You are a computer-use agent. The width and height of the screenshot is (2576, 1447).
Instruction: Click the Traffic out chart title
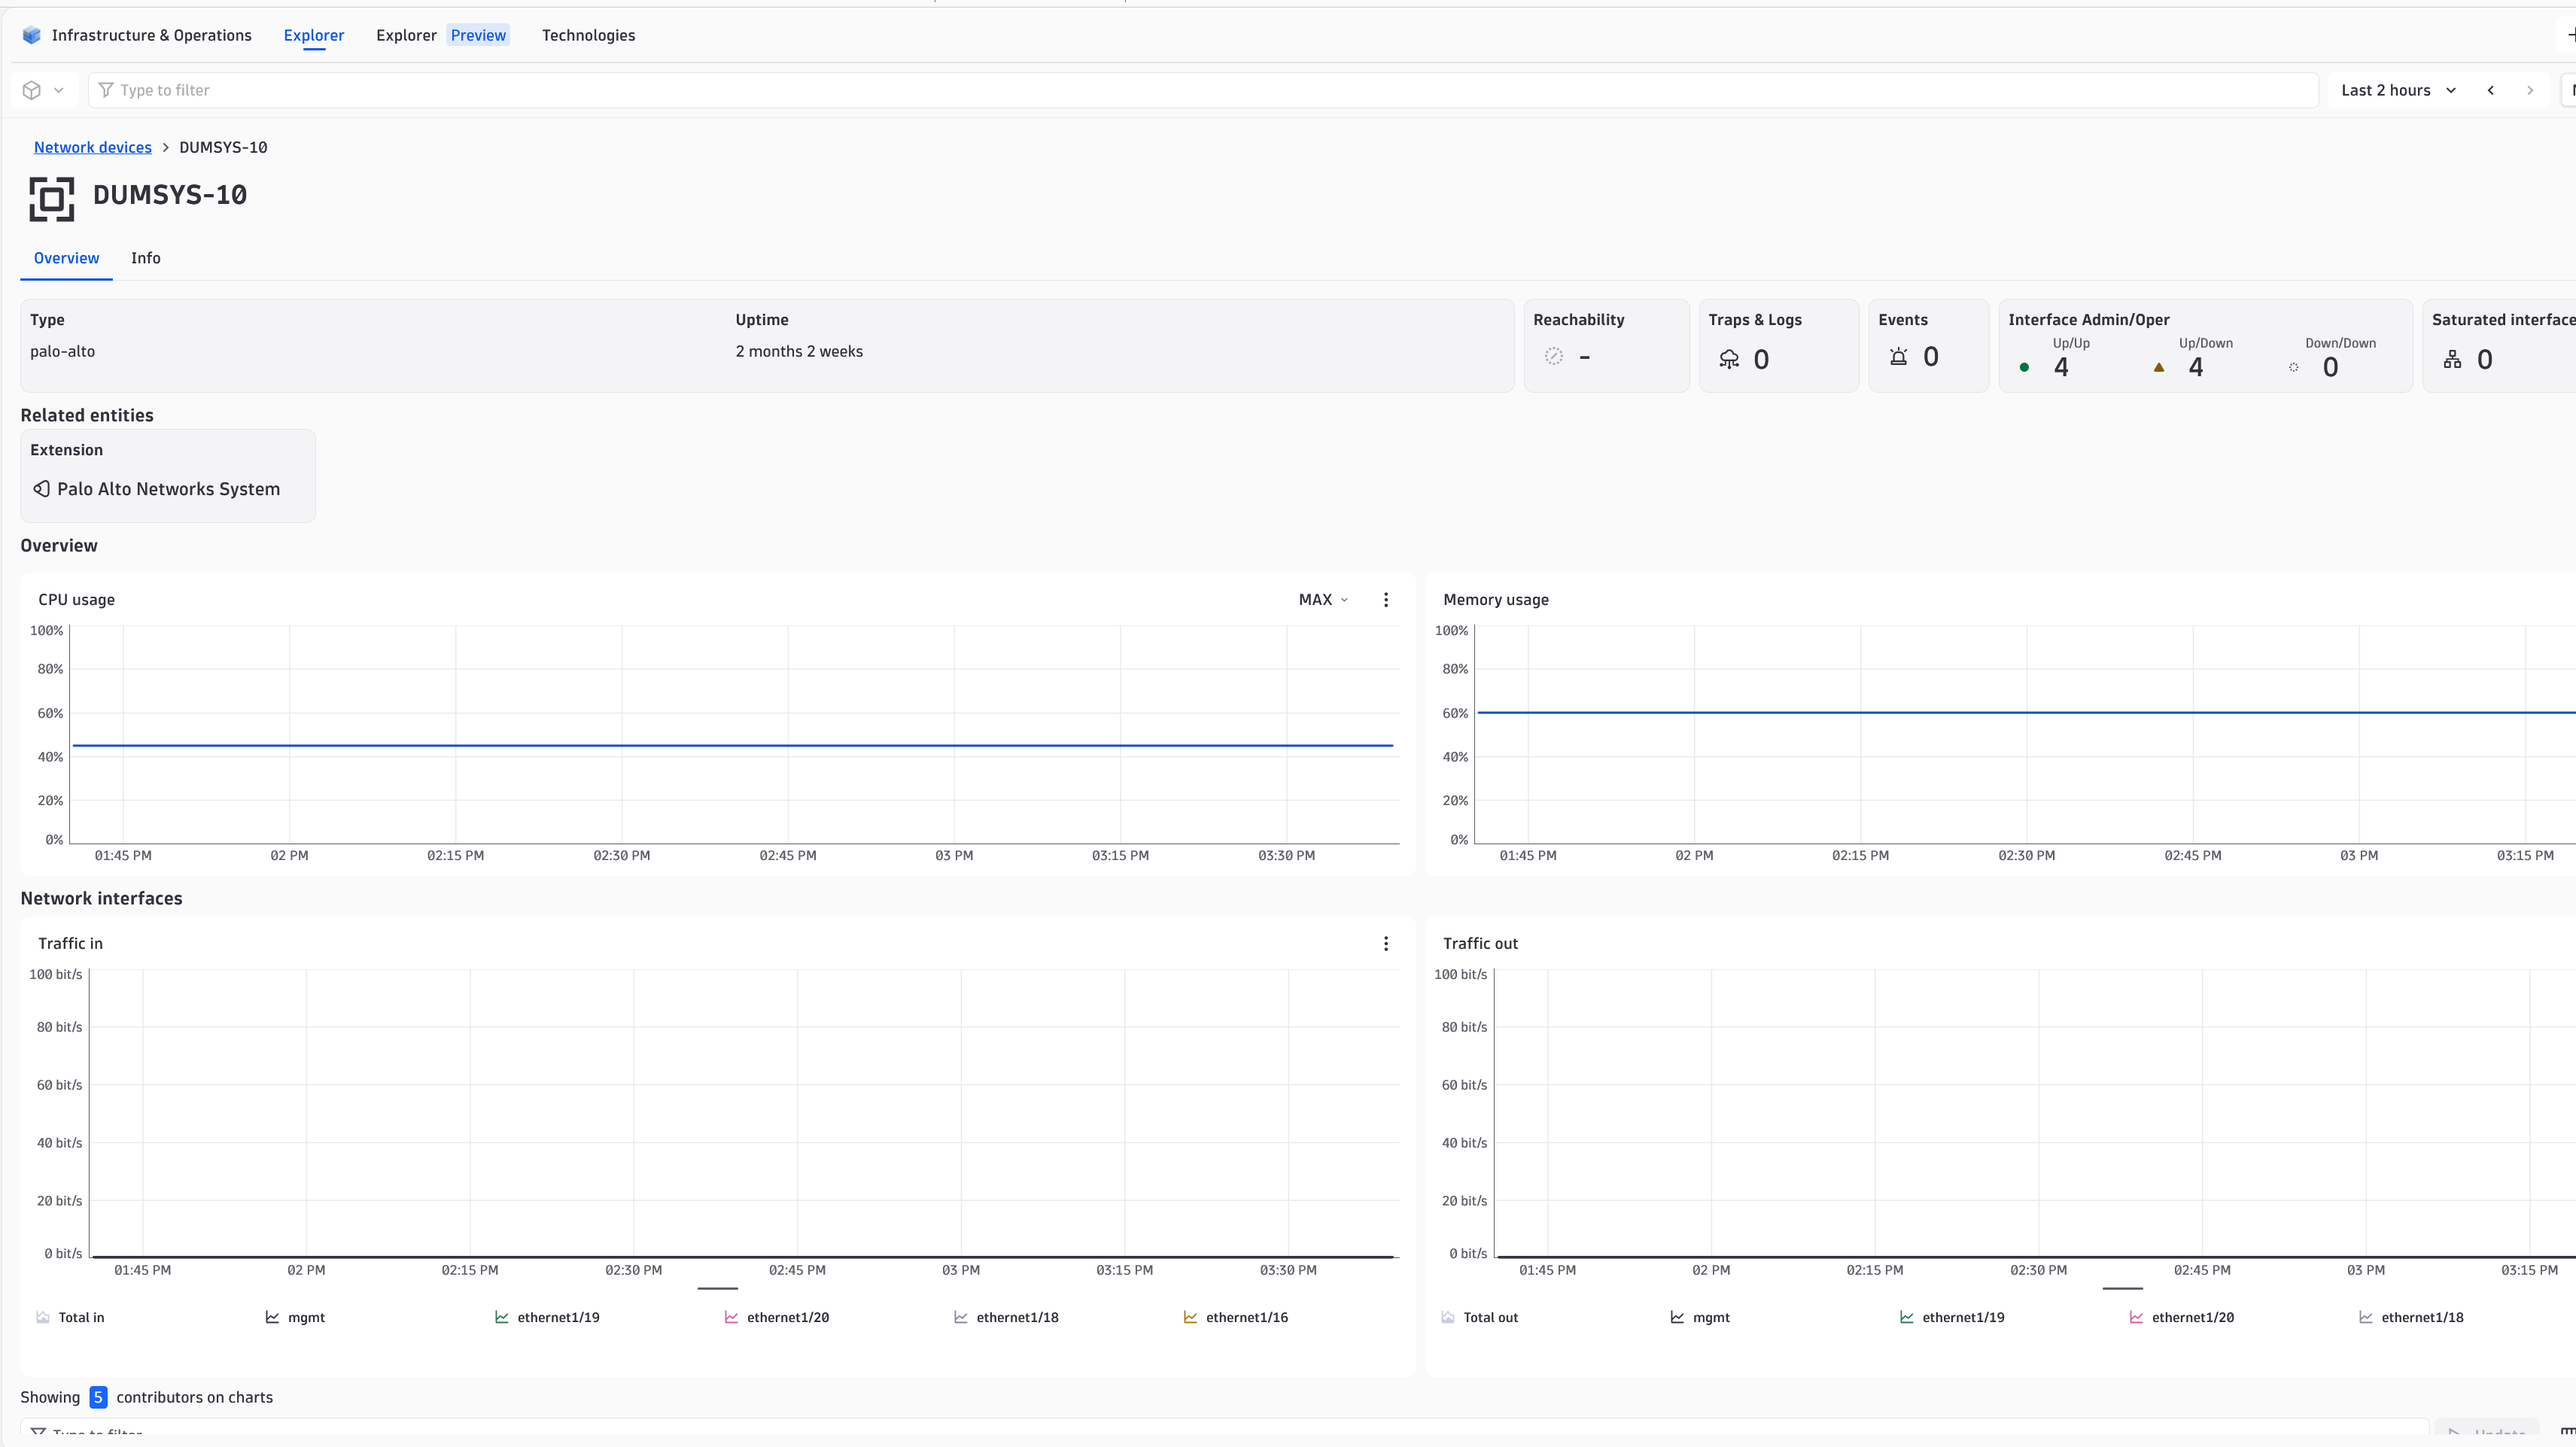point(1480,943)
